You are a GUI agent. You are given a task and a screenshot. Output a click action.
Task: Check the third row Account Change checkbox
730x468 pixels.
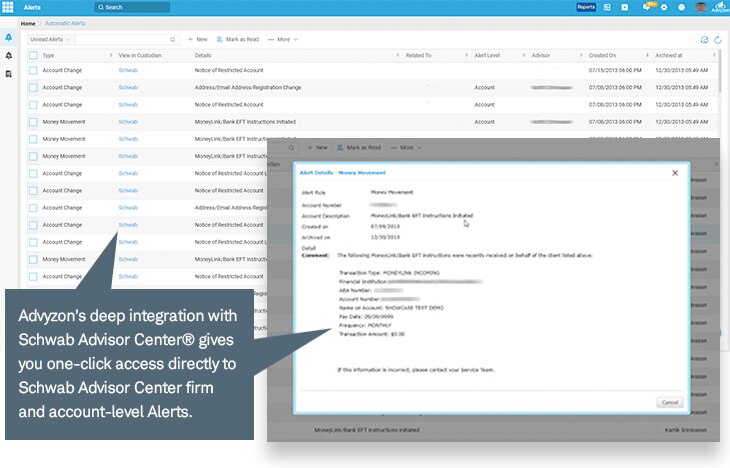33,105
